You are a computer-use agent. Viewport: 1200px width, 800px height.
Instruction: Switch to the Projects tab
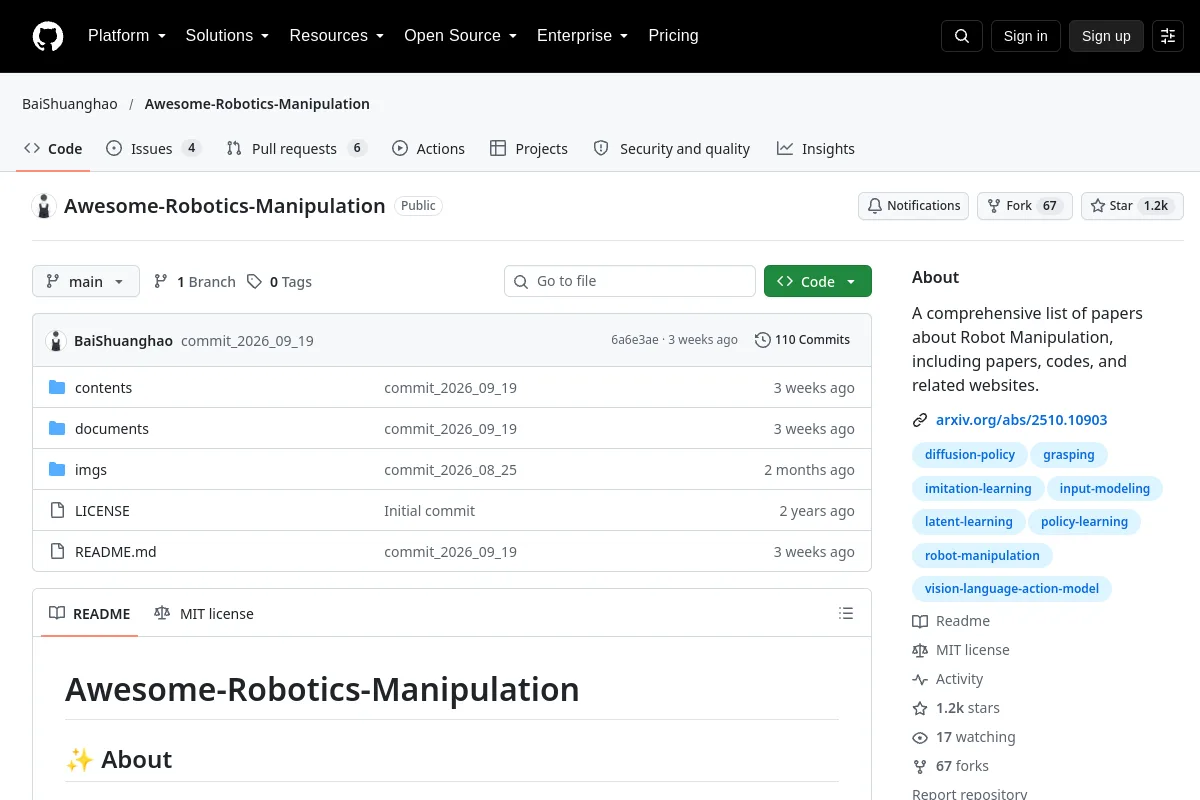[x=529, y=149]
